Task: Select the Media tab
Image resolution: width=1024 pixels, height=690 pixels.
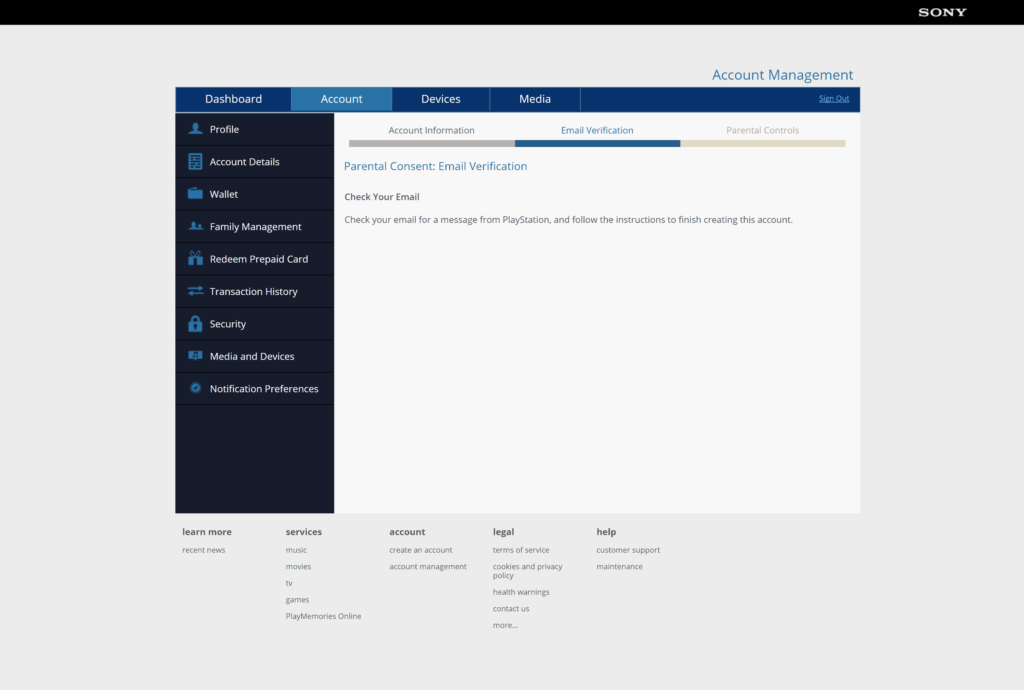Action: 535,98
